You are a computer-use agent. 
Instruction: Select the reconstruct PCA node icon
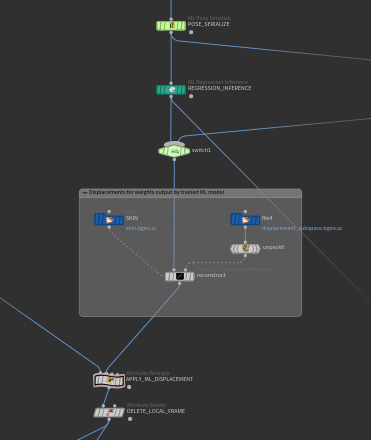(180, 276)
